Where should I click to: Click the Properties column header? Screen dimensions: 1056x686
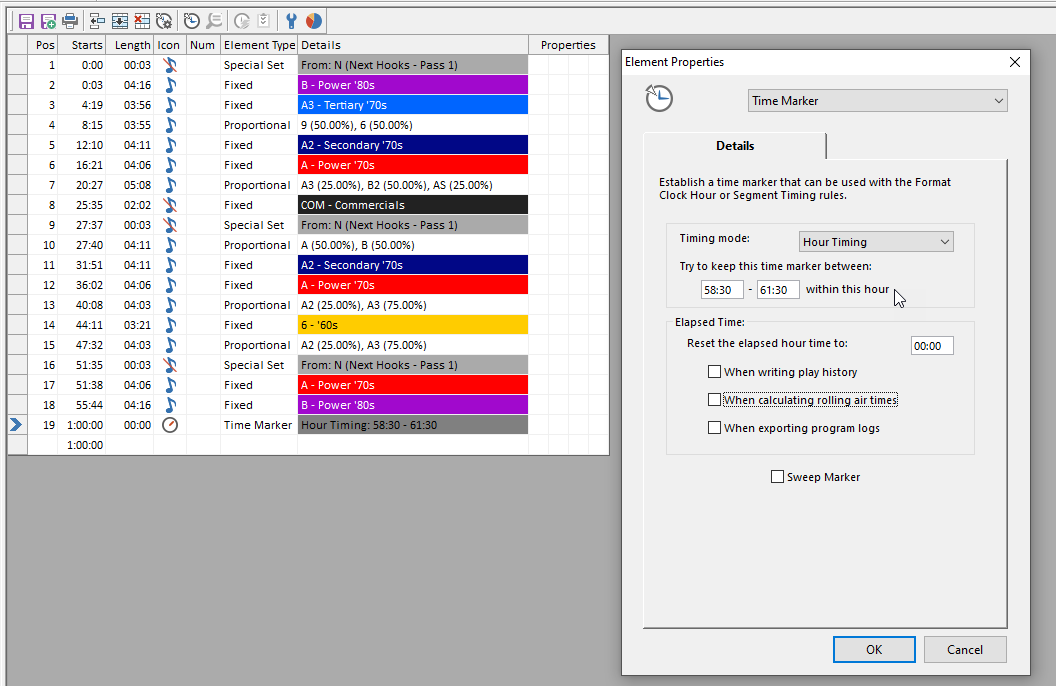point(568,45)
